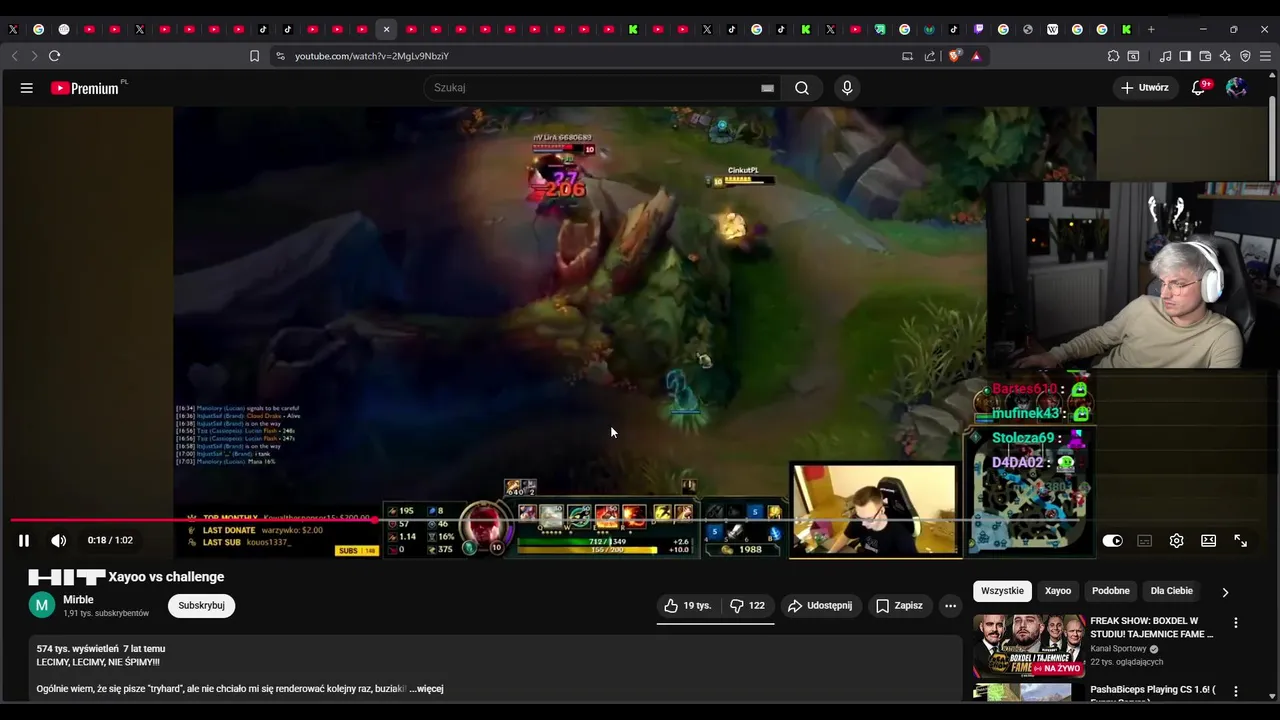
Task: Open the Mirble channel name link
Action: coord(78,600)
